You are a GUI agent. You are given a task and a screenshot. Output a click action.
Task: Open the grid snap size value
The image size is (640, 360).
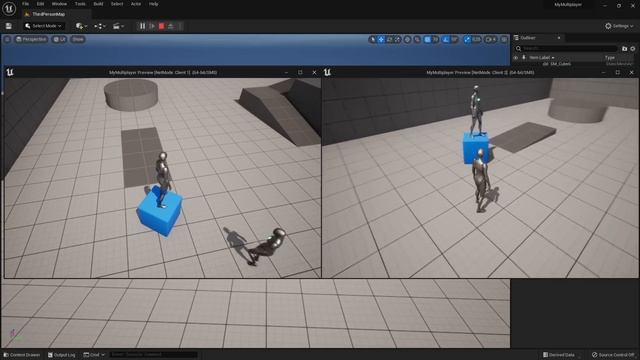[436, 40]
